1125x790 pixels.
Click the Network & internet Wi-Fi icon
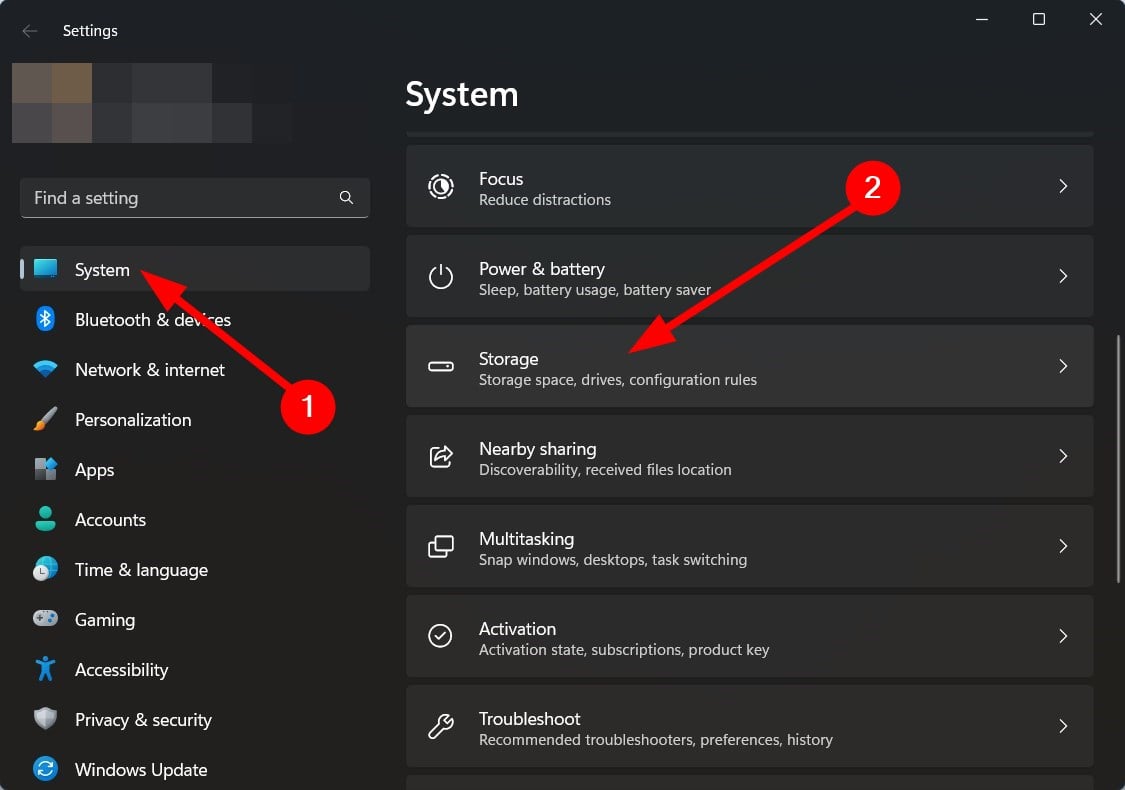coord(45,369)
